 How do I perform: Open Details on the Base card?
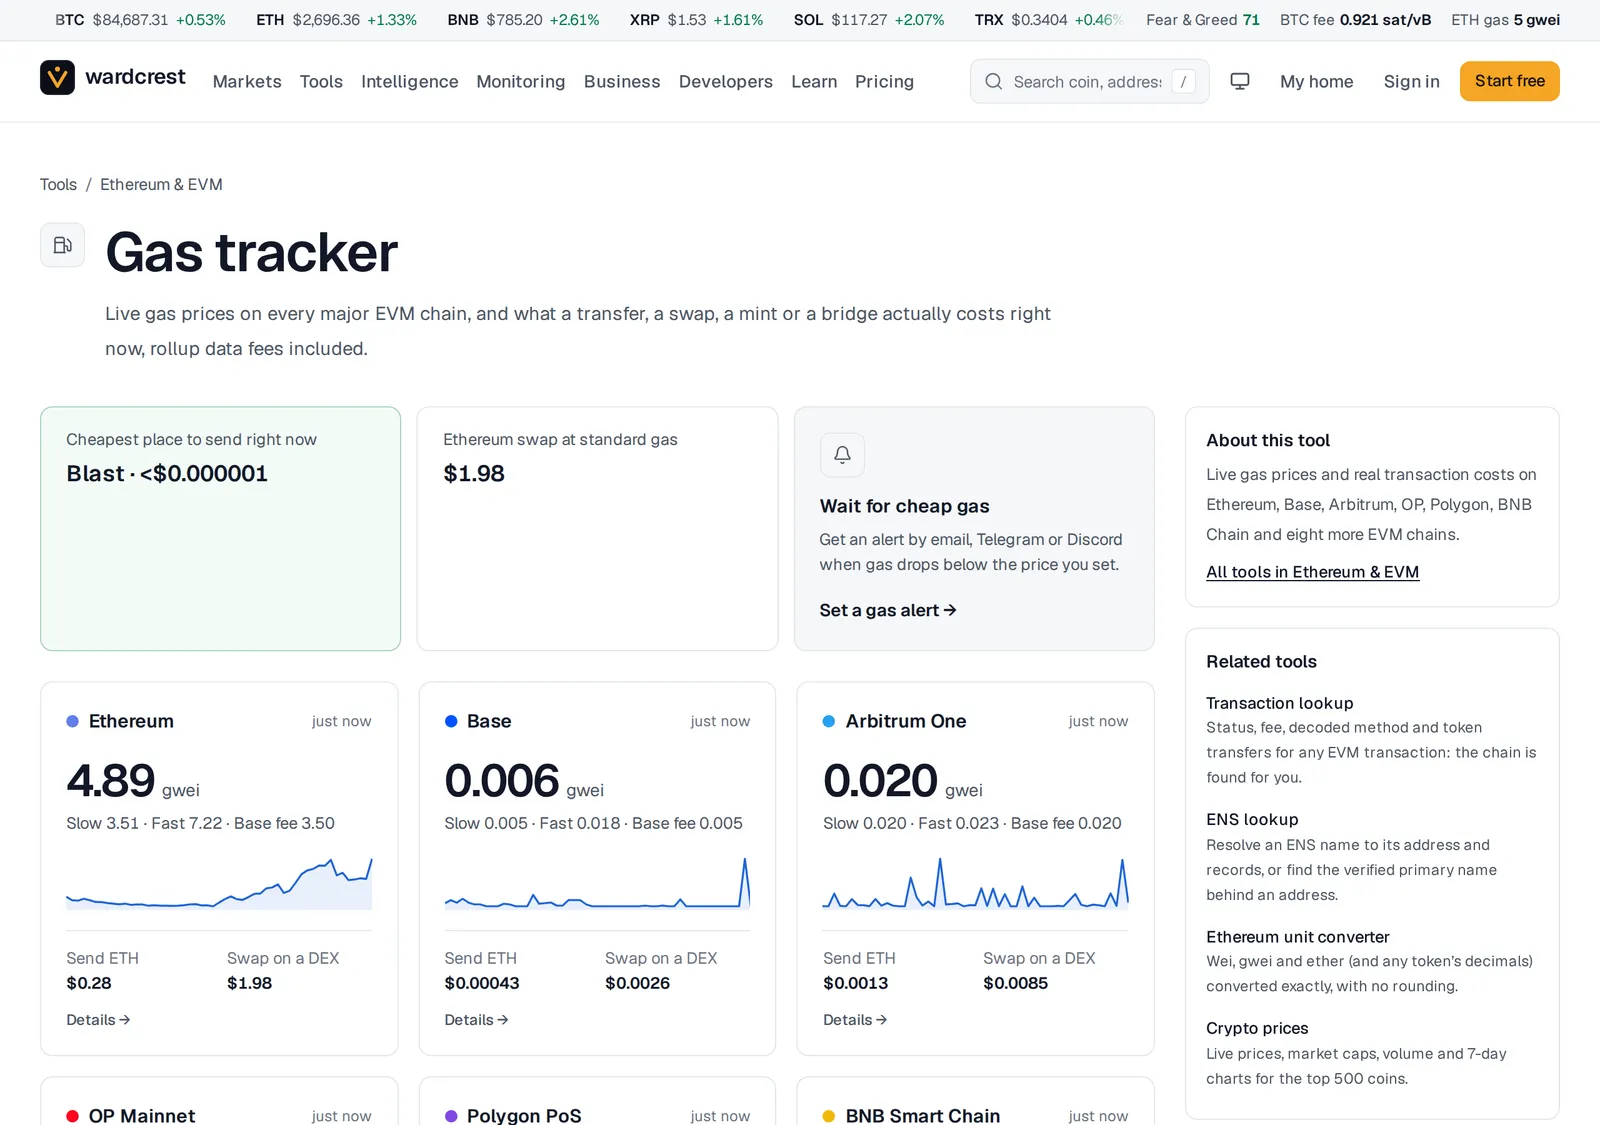(477, 1020)
